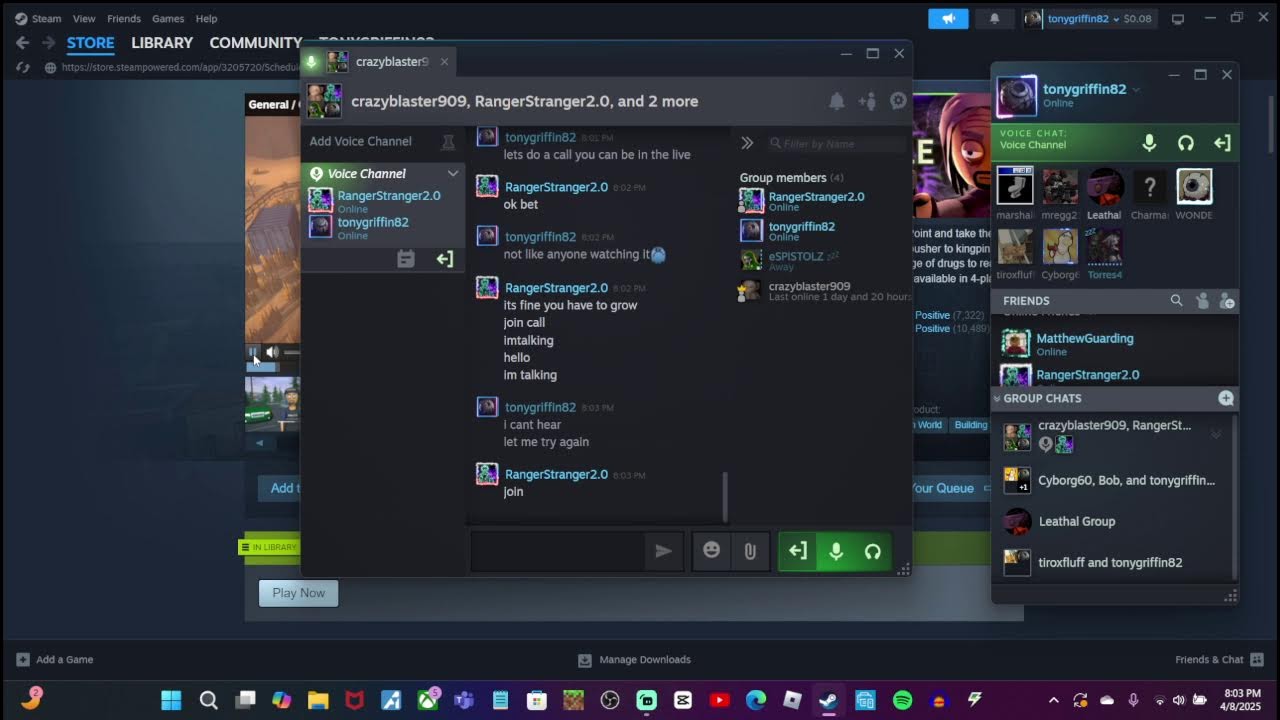Collapse the Group Chats section
The width and height of the screenshot is (1280, 720).
point(997,398)
